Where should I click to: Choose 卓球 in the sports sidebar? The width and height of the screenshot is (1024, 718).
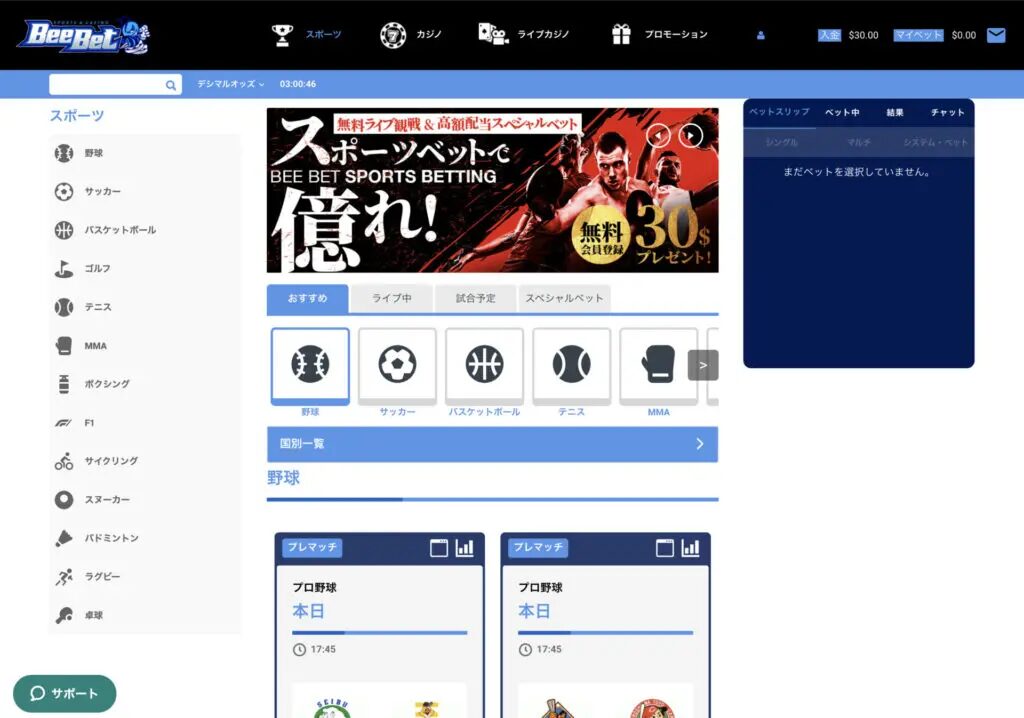coord(144,615)
